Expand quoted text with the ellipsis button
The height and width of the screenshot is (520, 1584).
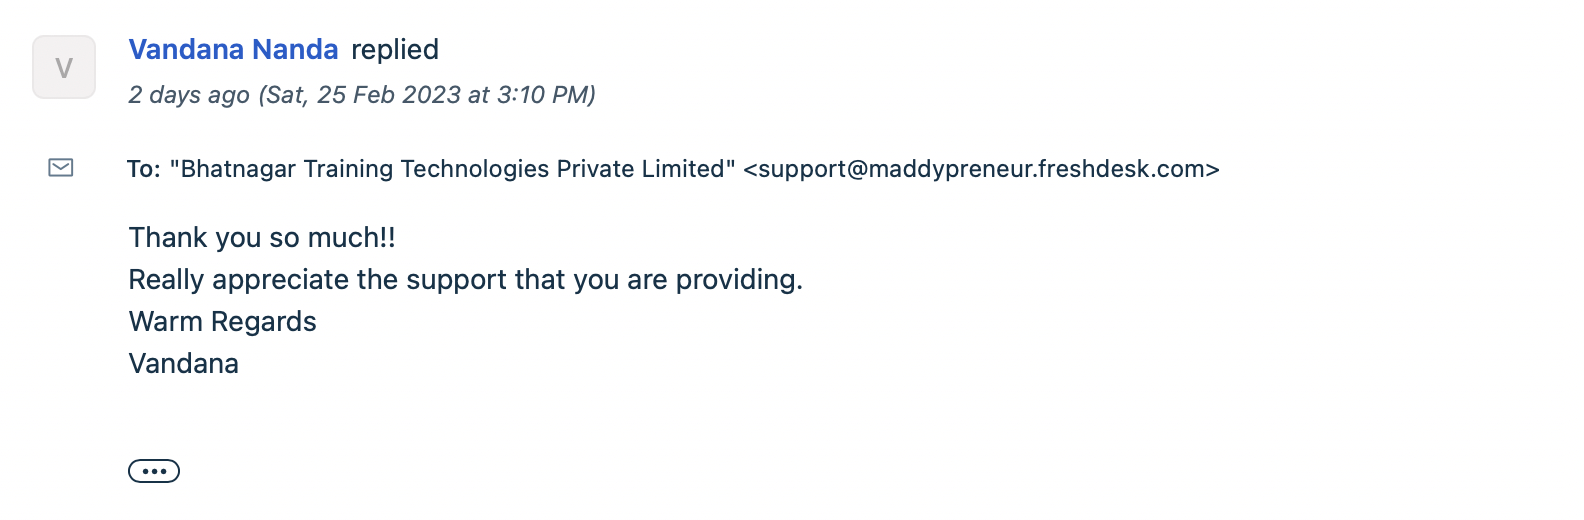[154, 471]
